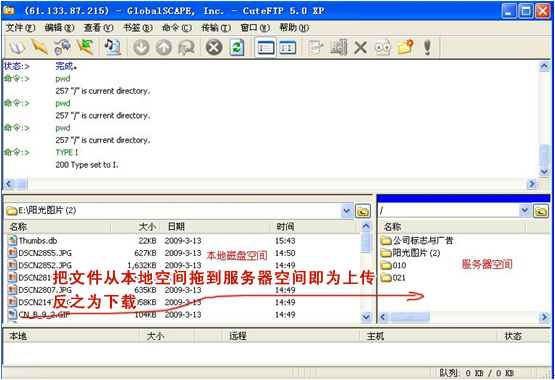Click log pane scroll down arrow
Viewport: 555px width, 380px height.
tap(544, 172)
